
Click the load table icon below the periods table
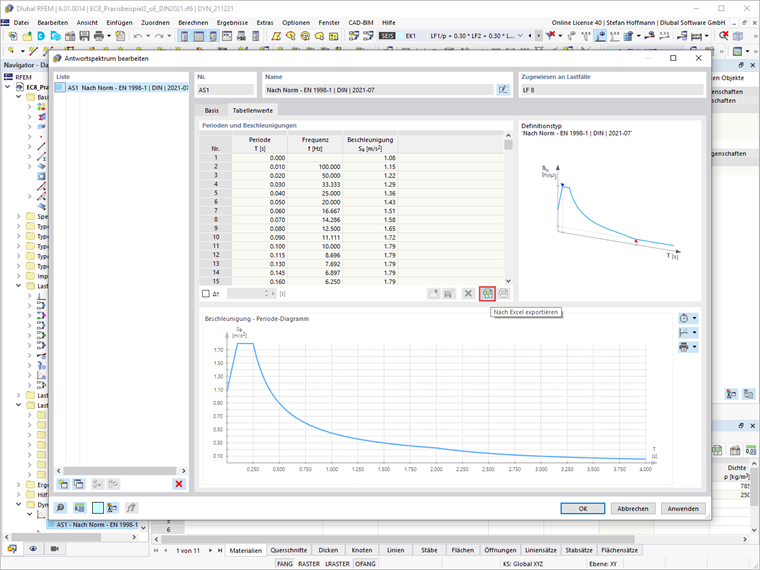click(x=433, y=294)
